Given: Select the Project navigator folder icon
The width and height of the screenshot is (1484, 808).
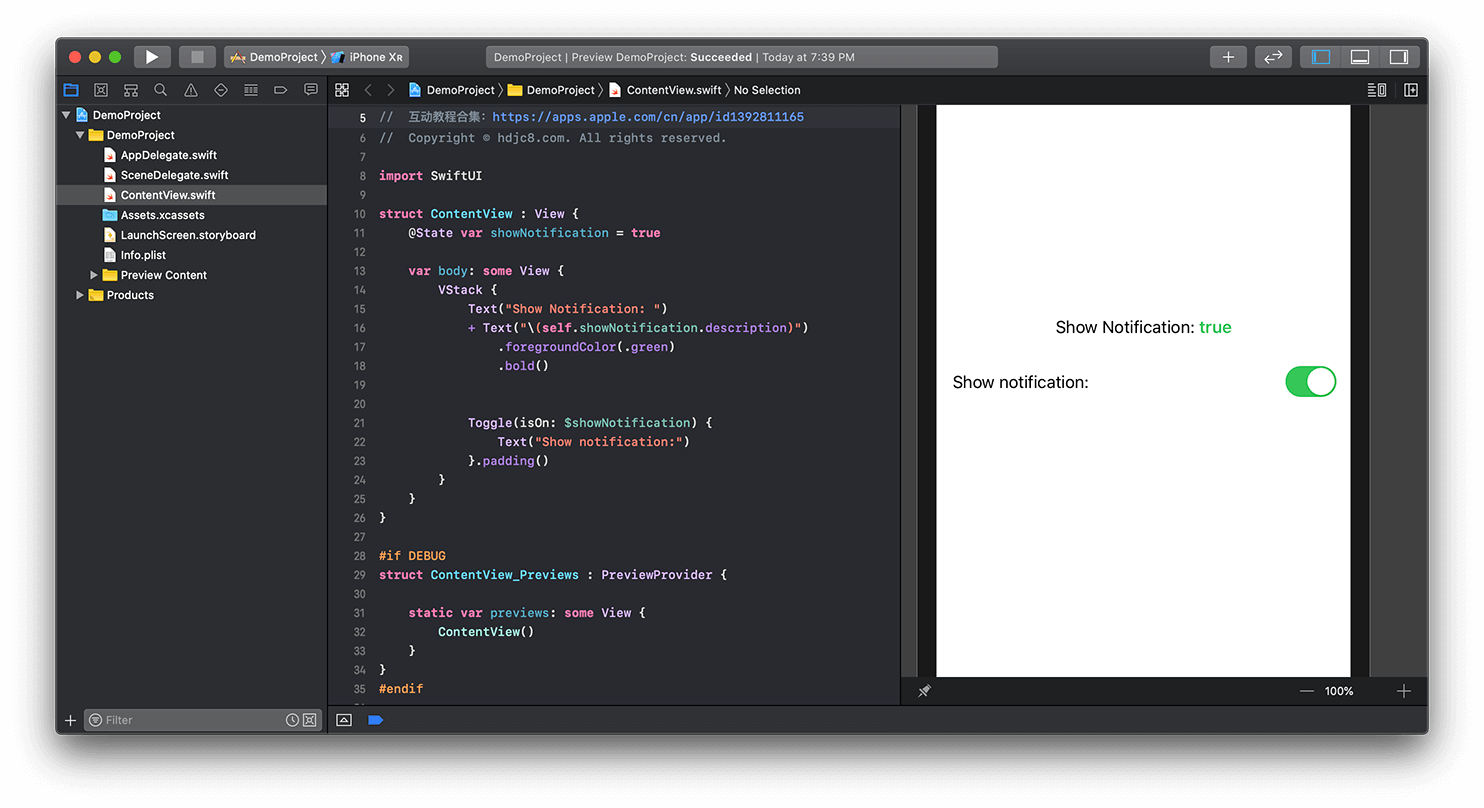Looking at the screenshot, I should (x=71, y=90).
